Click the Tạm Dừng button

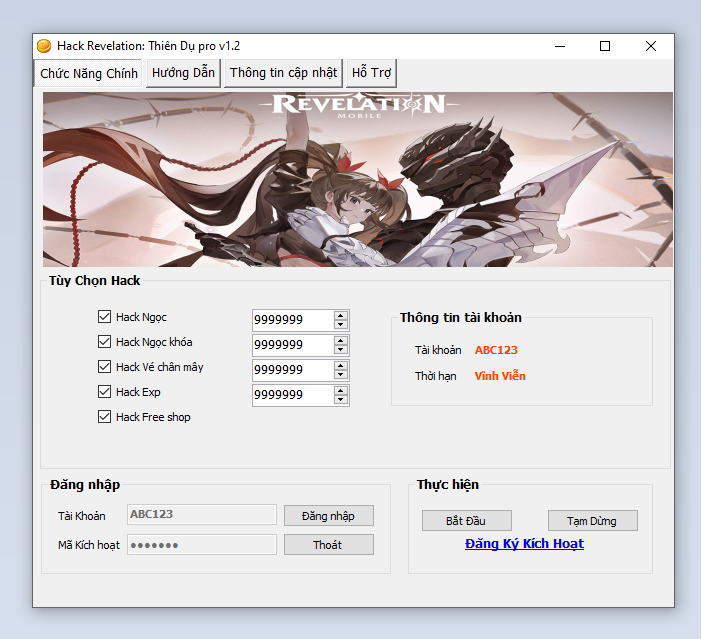point(592,521)
